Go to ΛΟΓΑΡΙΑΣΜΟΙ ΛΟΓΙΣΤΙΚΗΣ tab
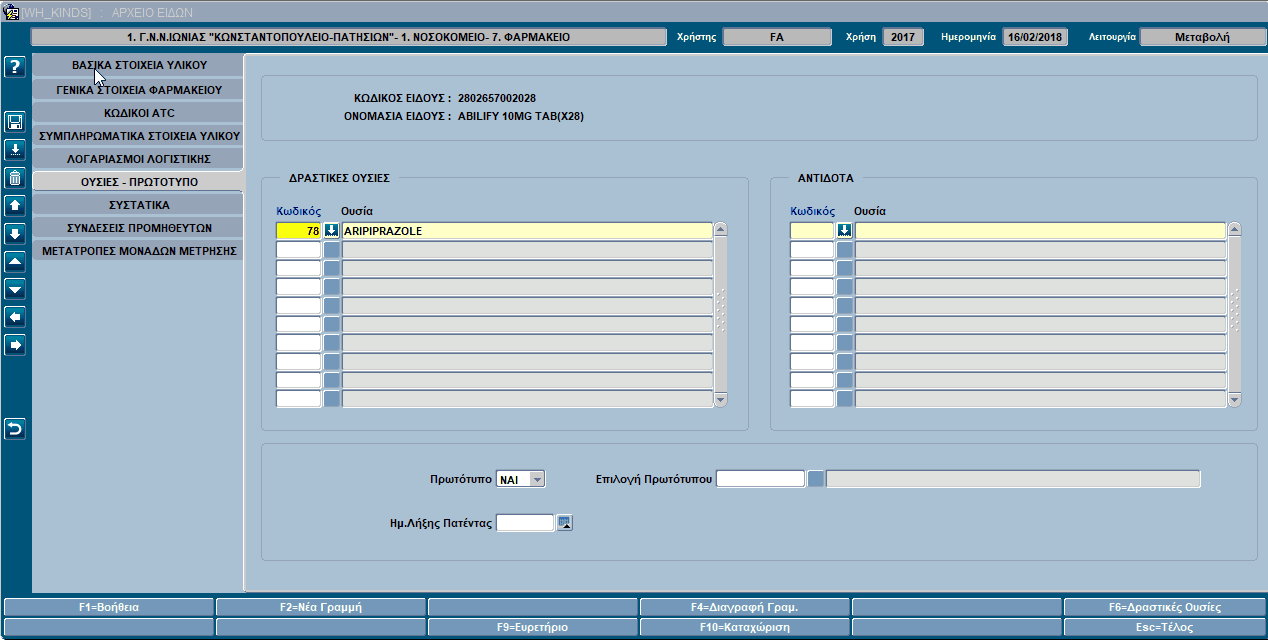 point(138,158)
